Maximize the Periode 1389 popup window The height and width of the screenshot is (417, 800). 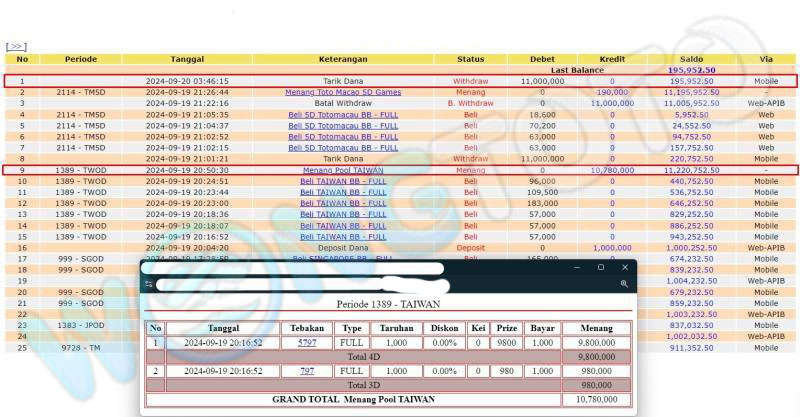point(600,267)
